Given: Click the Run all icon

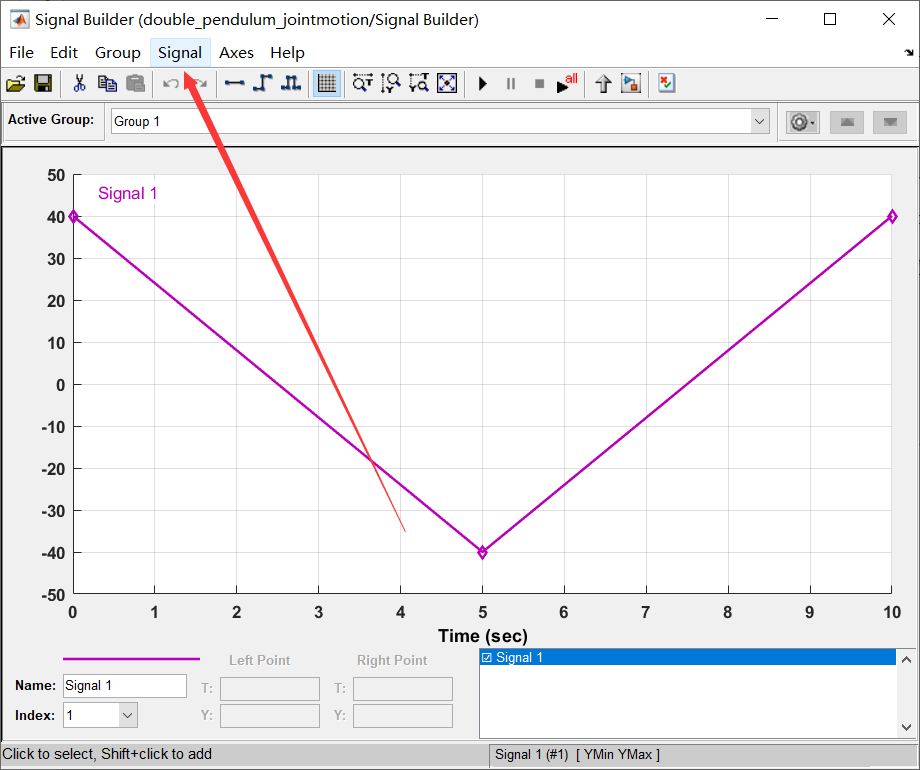Looking at the screenshot, I should (x=567, y=84).
